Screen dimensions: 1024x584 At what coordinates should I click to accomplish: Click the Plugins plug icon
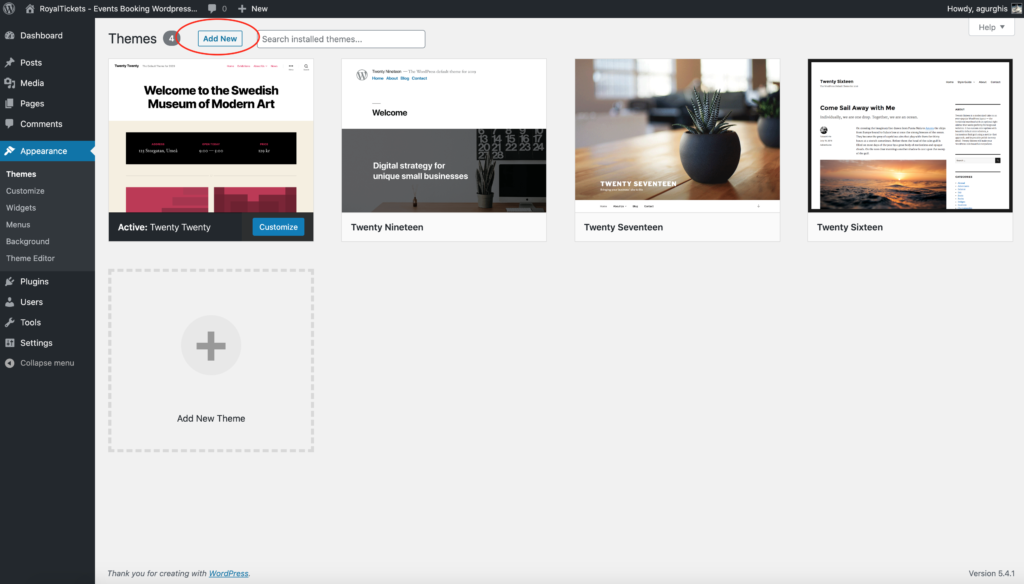(x=10, y=282)
